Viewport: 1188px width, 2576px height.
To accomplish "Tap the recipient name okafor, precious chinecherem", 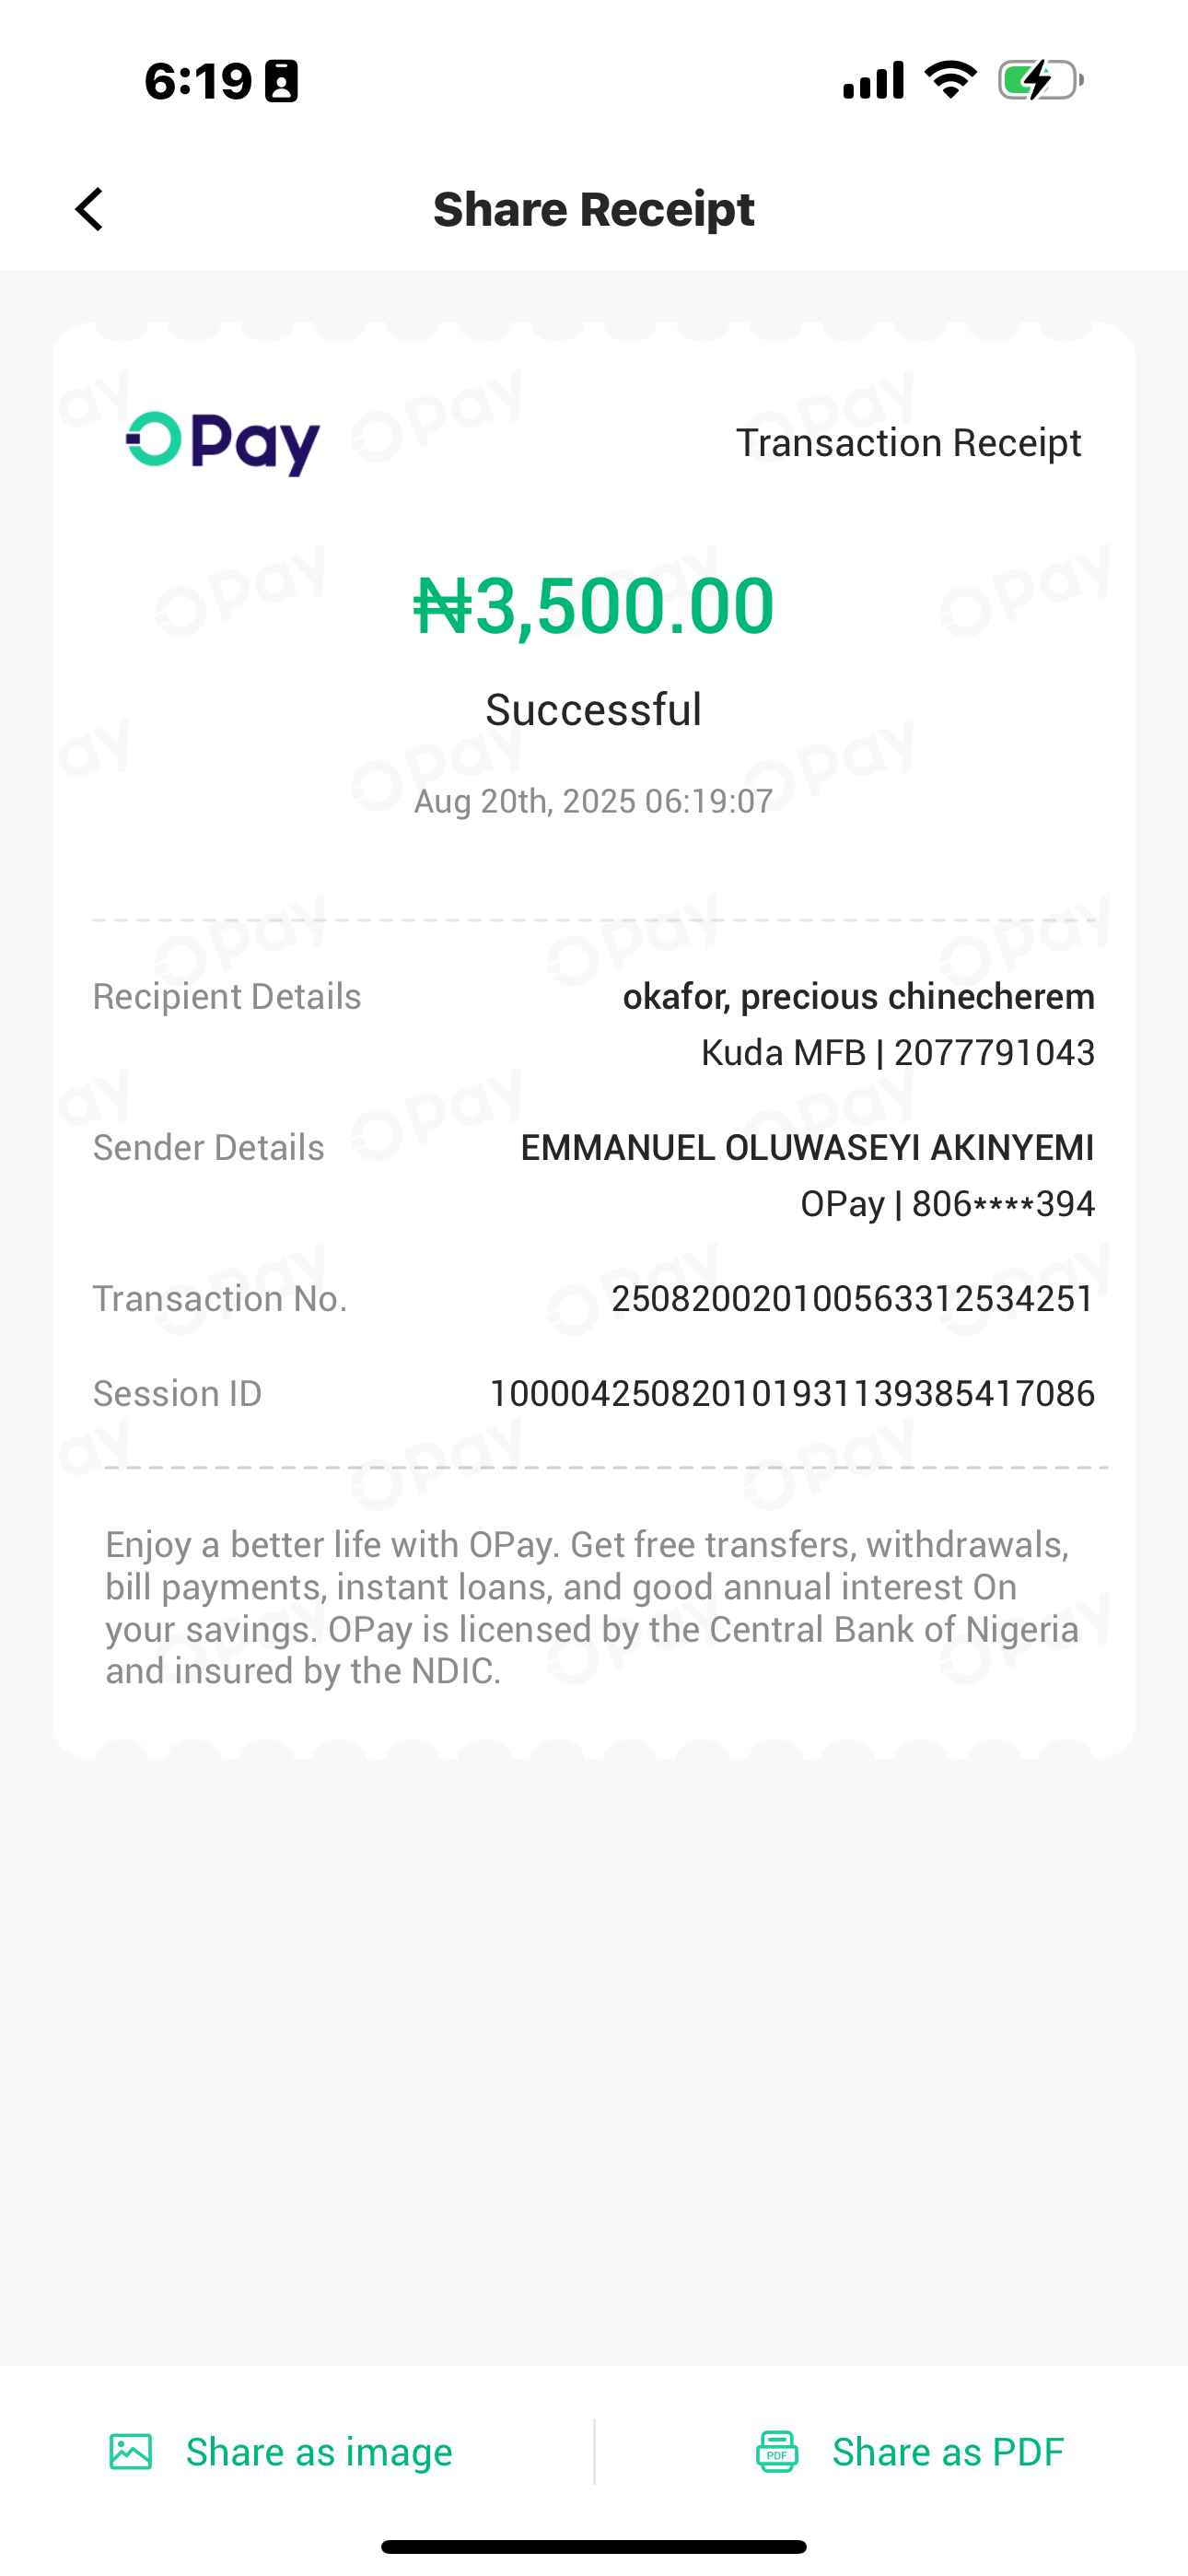I will pyautogui.click(x=858, y=997).
